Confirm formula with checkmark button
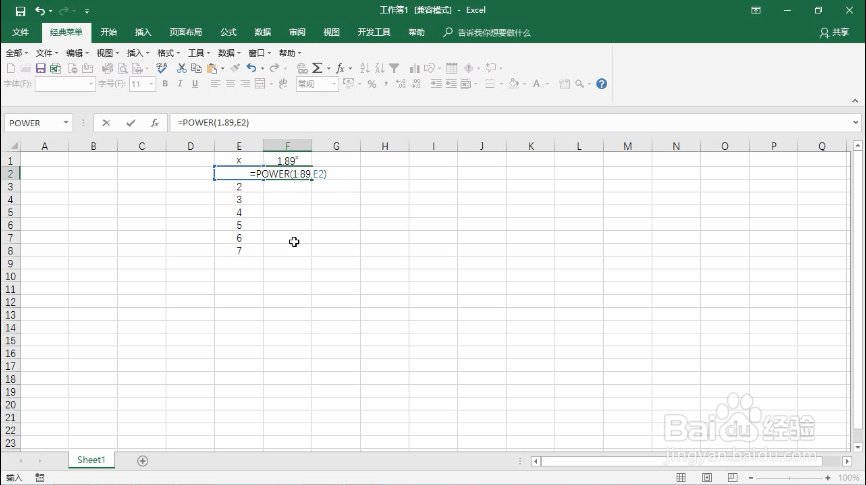866x485 pixels. click(x=130, y=123)
